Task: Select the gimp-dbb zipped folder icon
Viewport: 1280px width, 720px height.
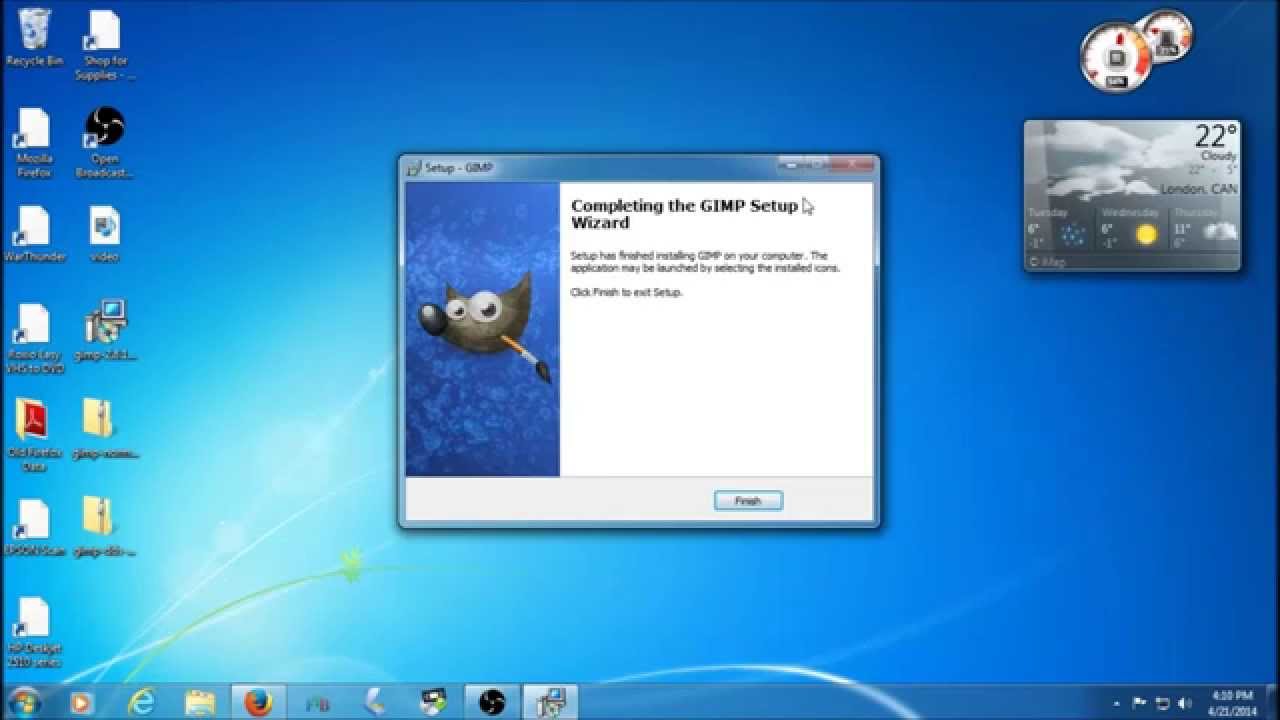Action: tap(104, 527)
